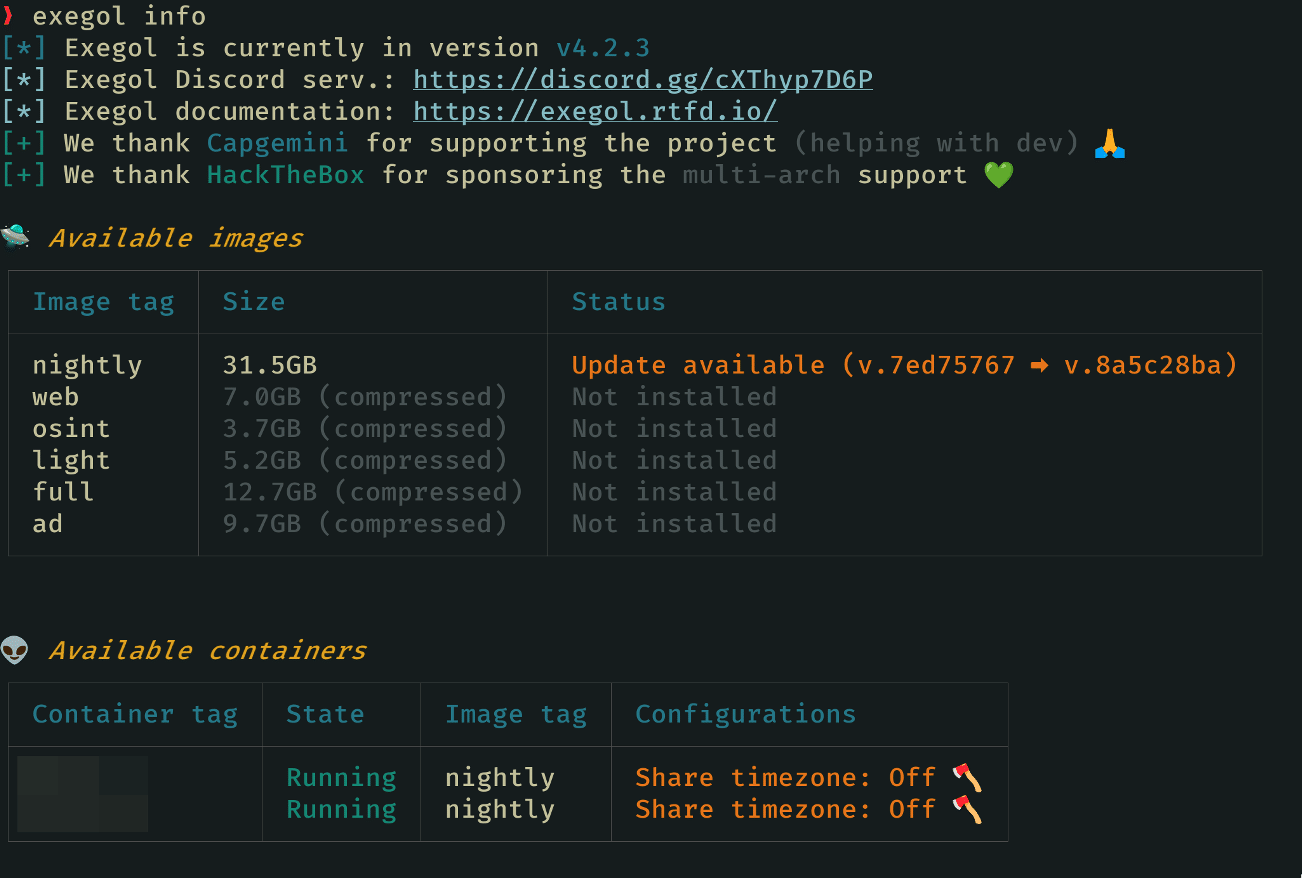This screenshot has height=878, width=1302.
Task: Open the Exegol Discord server link
Action: tap(643, 80)
